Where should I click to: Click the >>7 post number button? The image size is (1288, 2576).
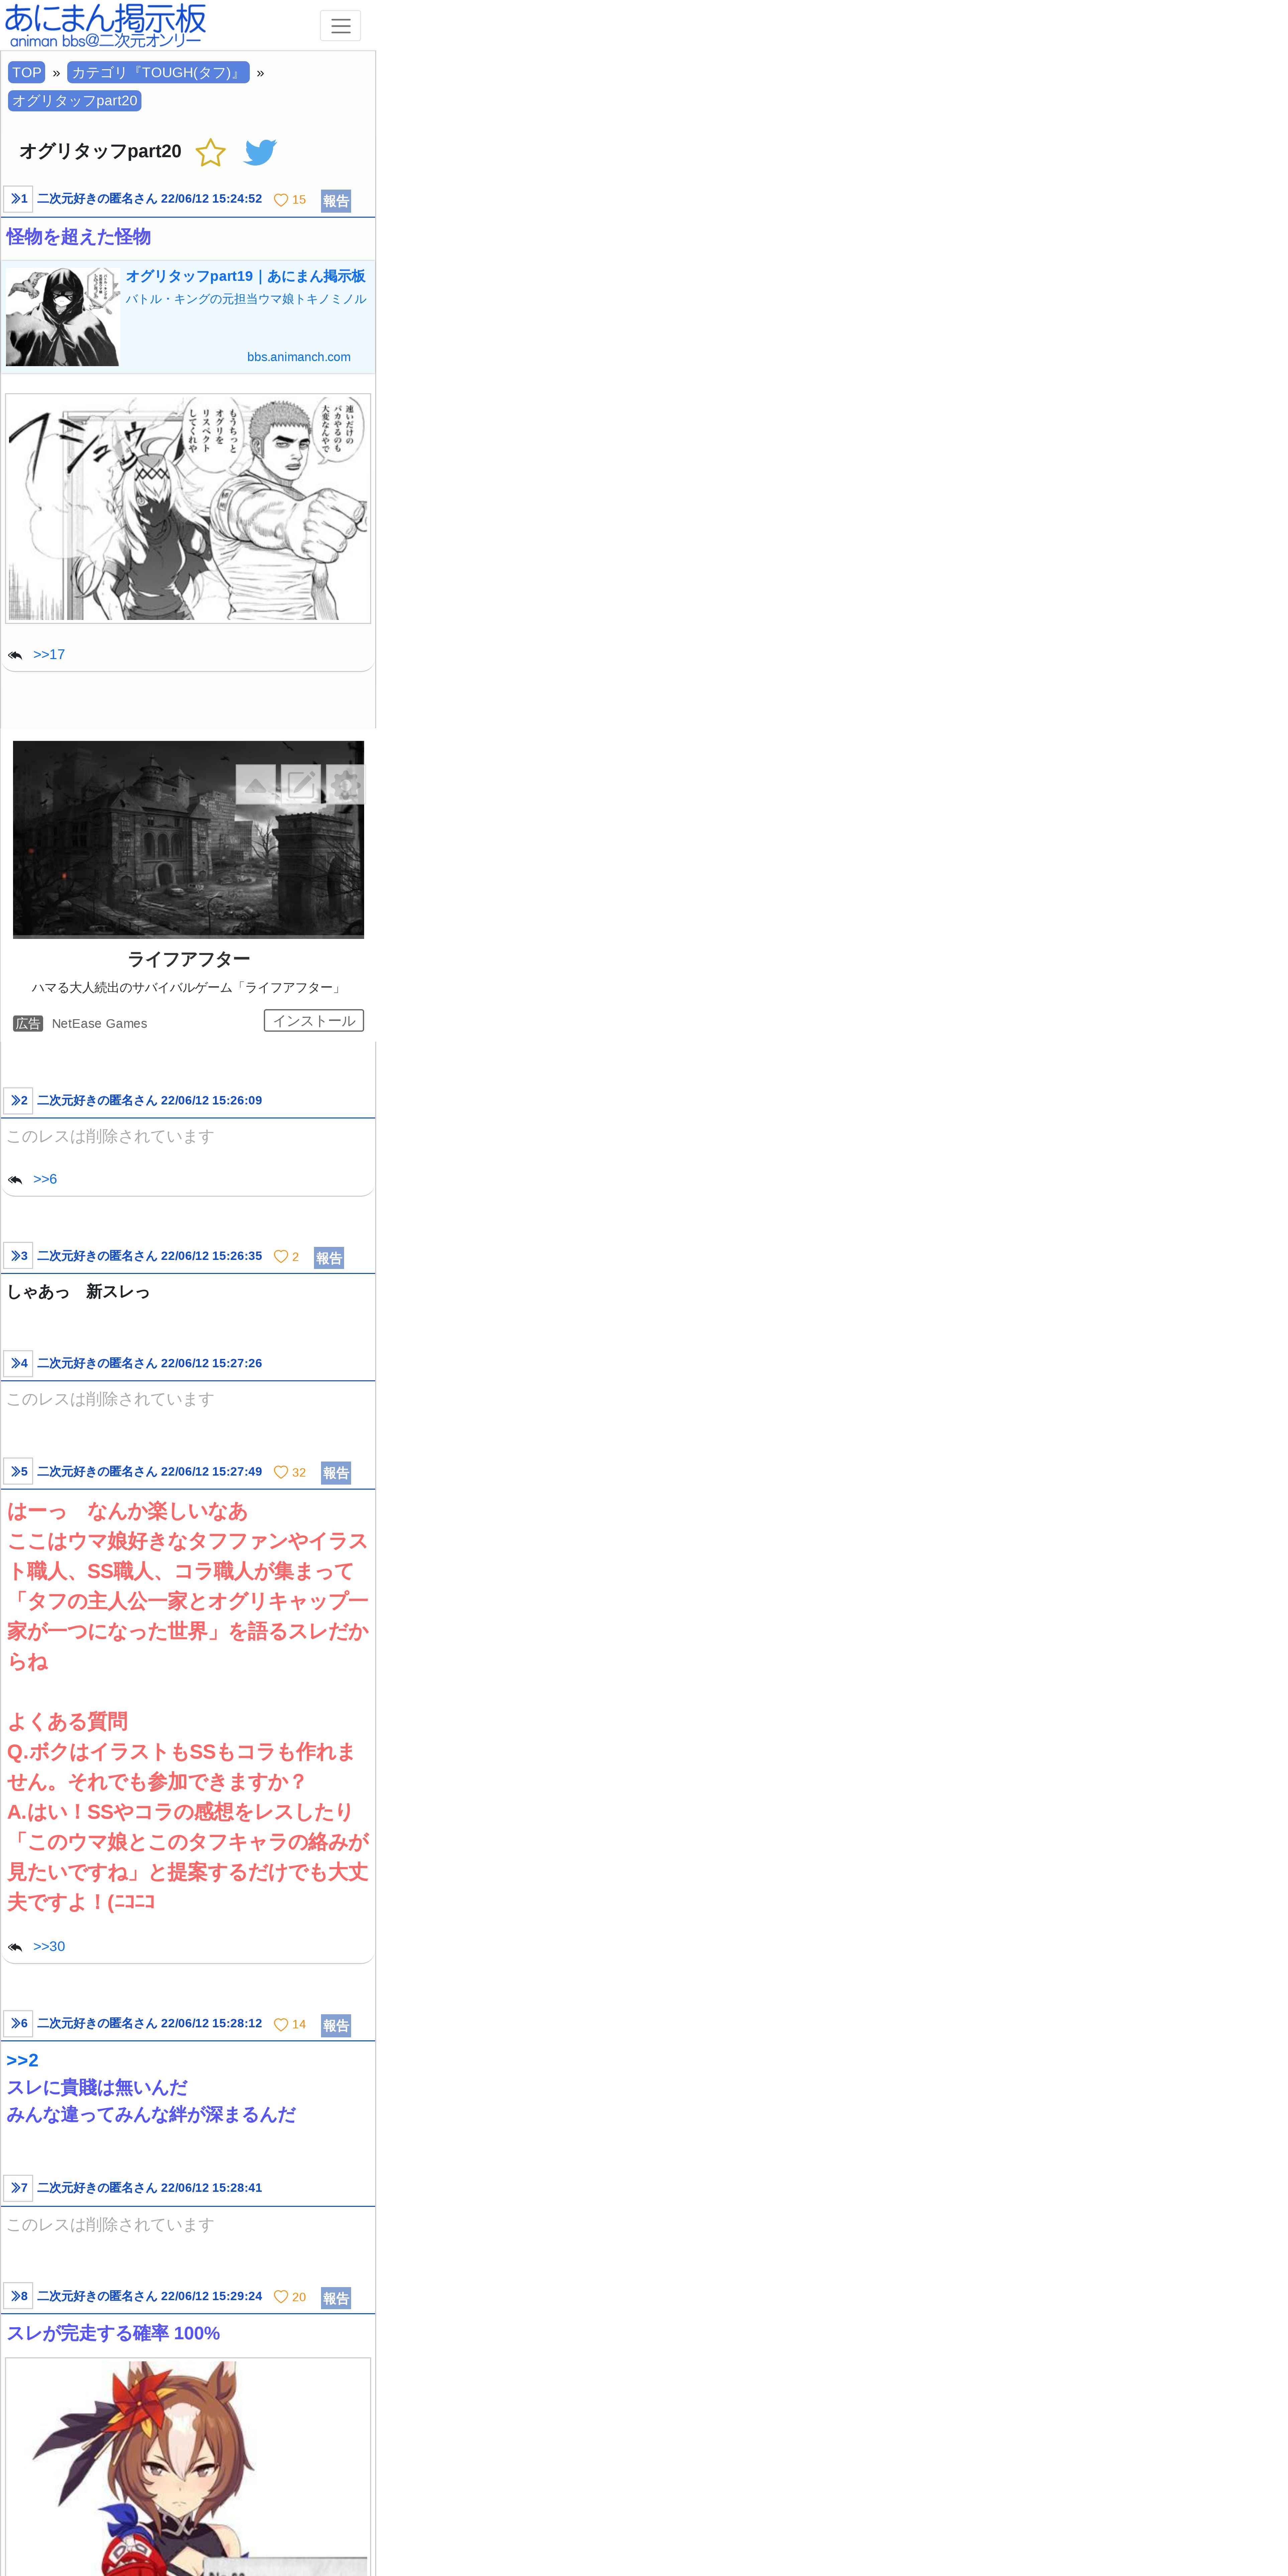[18, 2188]
